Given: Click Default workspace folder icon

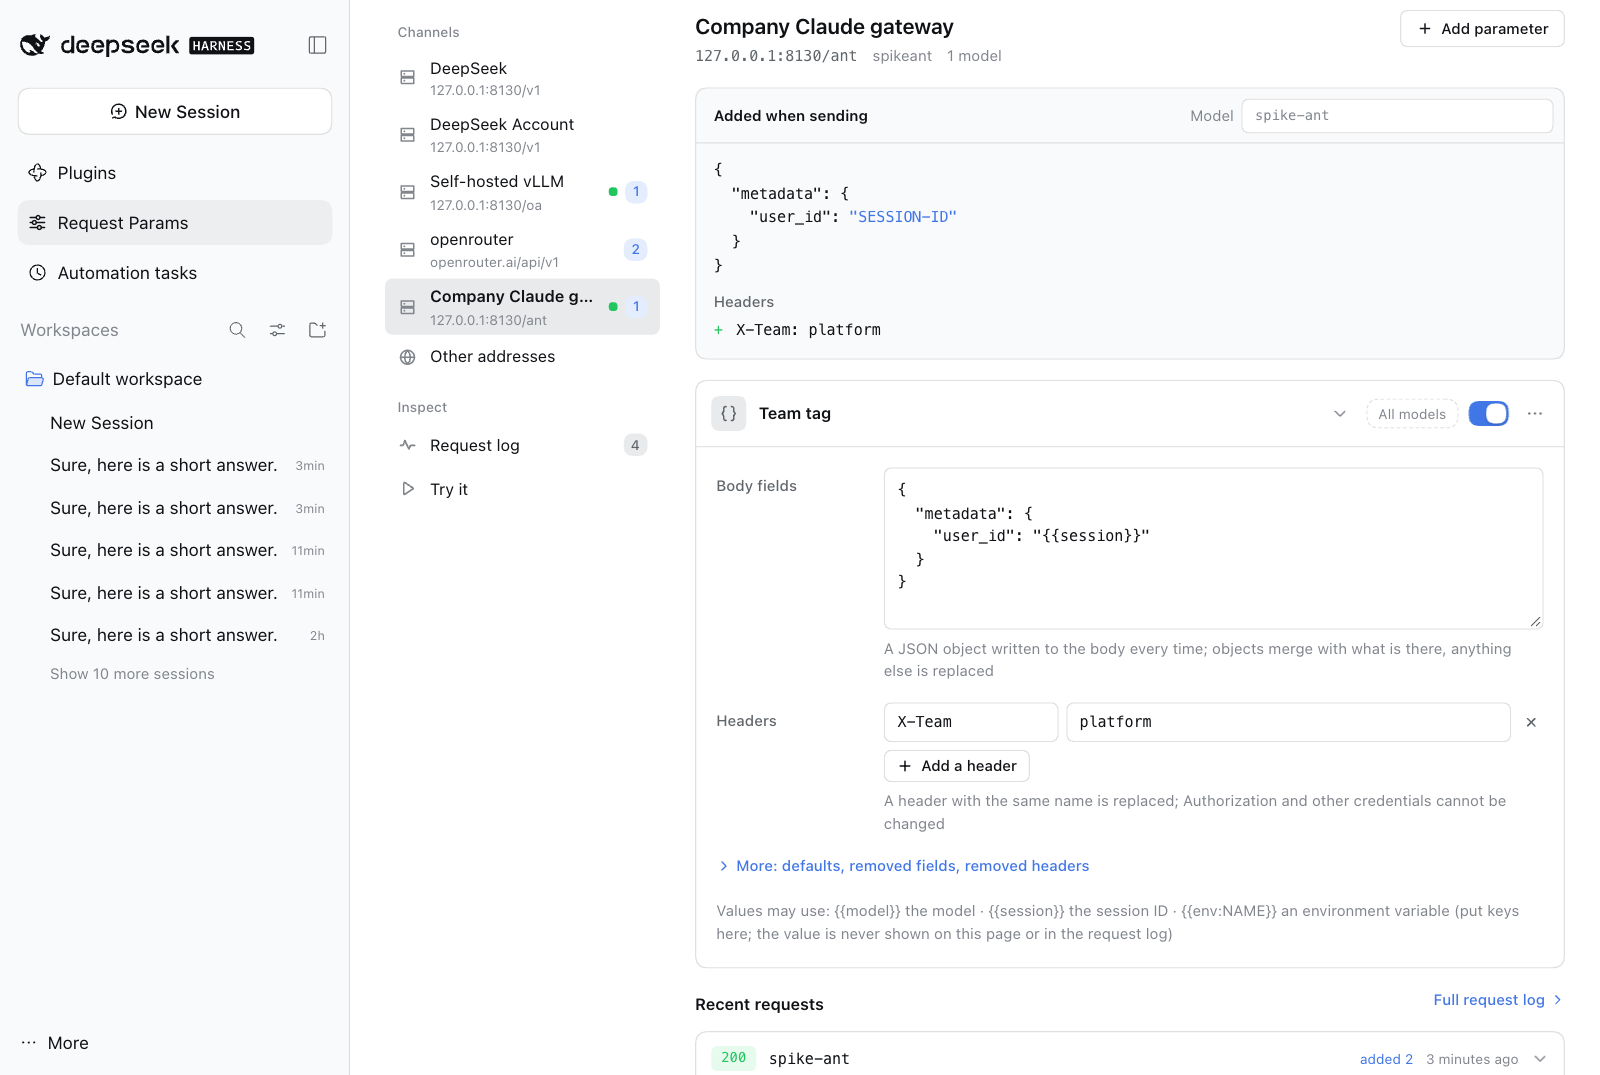Looking at the screenshot, I should (35, 379).
